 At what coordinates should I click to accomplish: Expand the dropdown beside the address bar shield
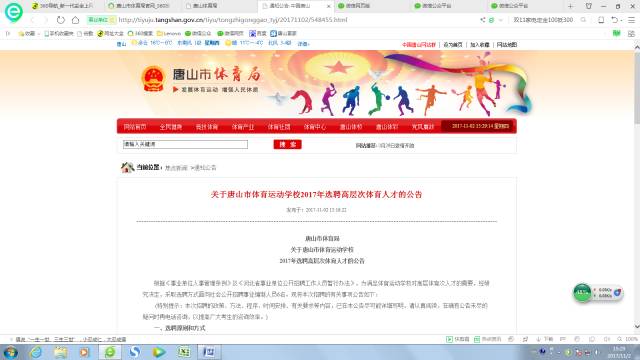[500, 20]
